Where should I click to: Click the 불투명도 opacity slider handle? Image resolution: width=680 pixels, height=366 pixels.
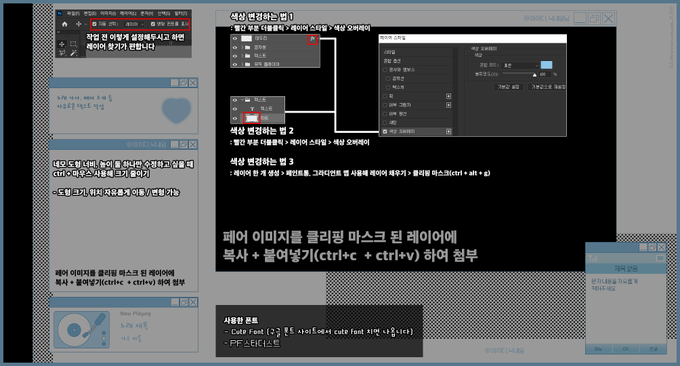pyautogui.click(x=534, y=75)
